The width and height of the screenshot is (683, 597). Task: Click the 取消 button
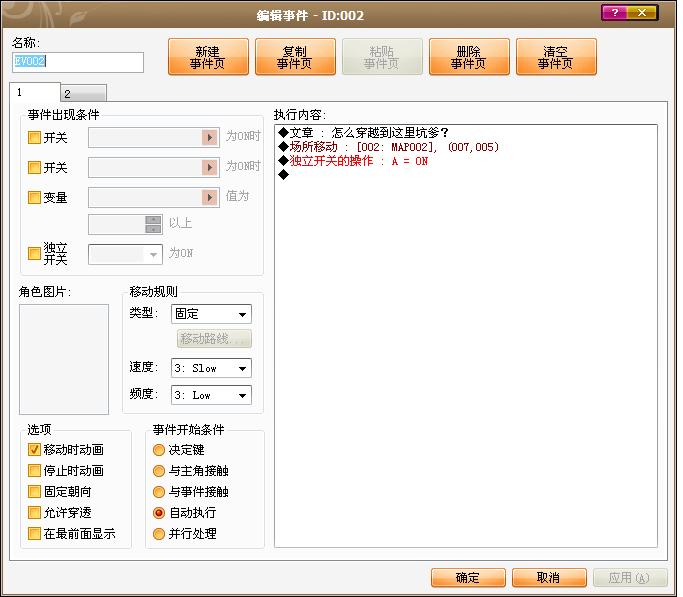pos(549,577)
